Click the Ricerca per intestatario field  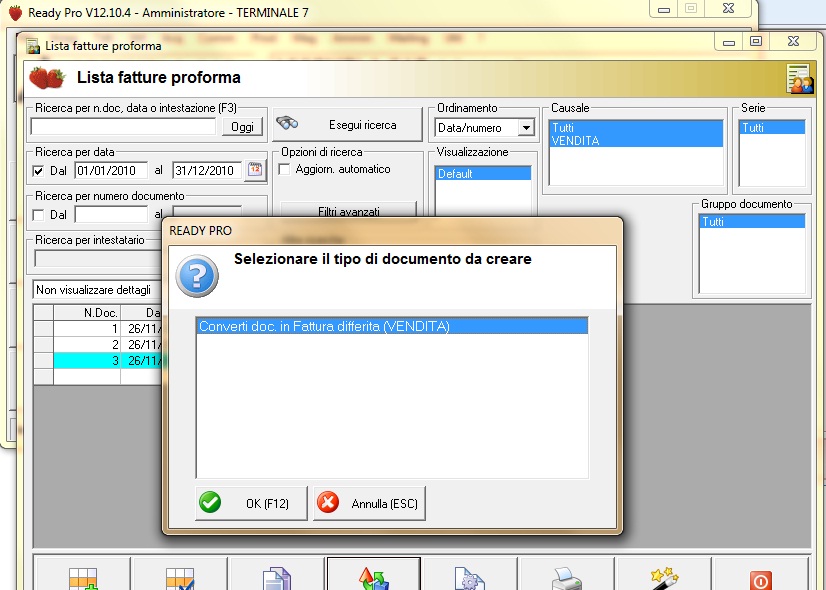coord(97,259)
